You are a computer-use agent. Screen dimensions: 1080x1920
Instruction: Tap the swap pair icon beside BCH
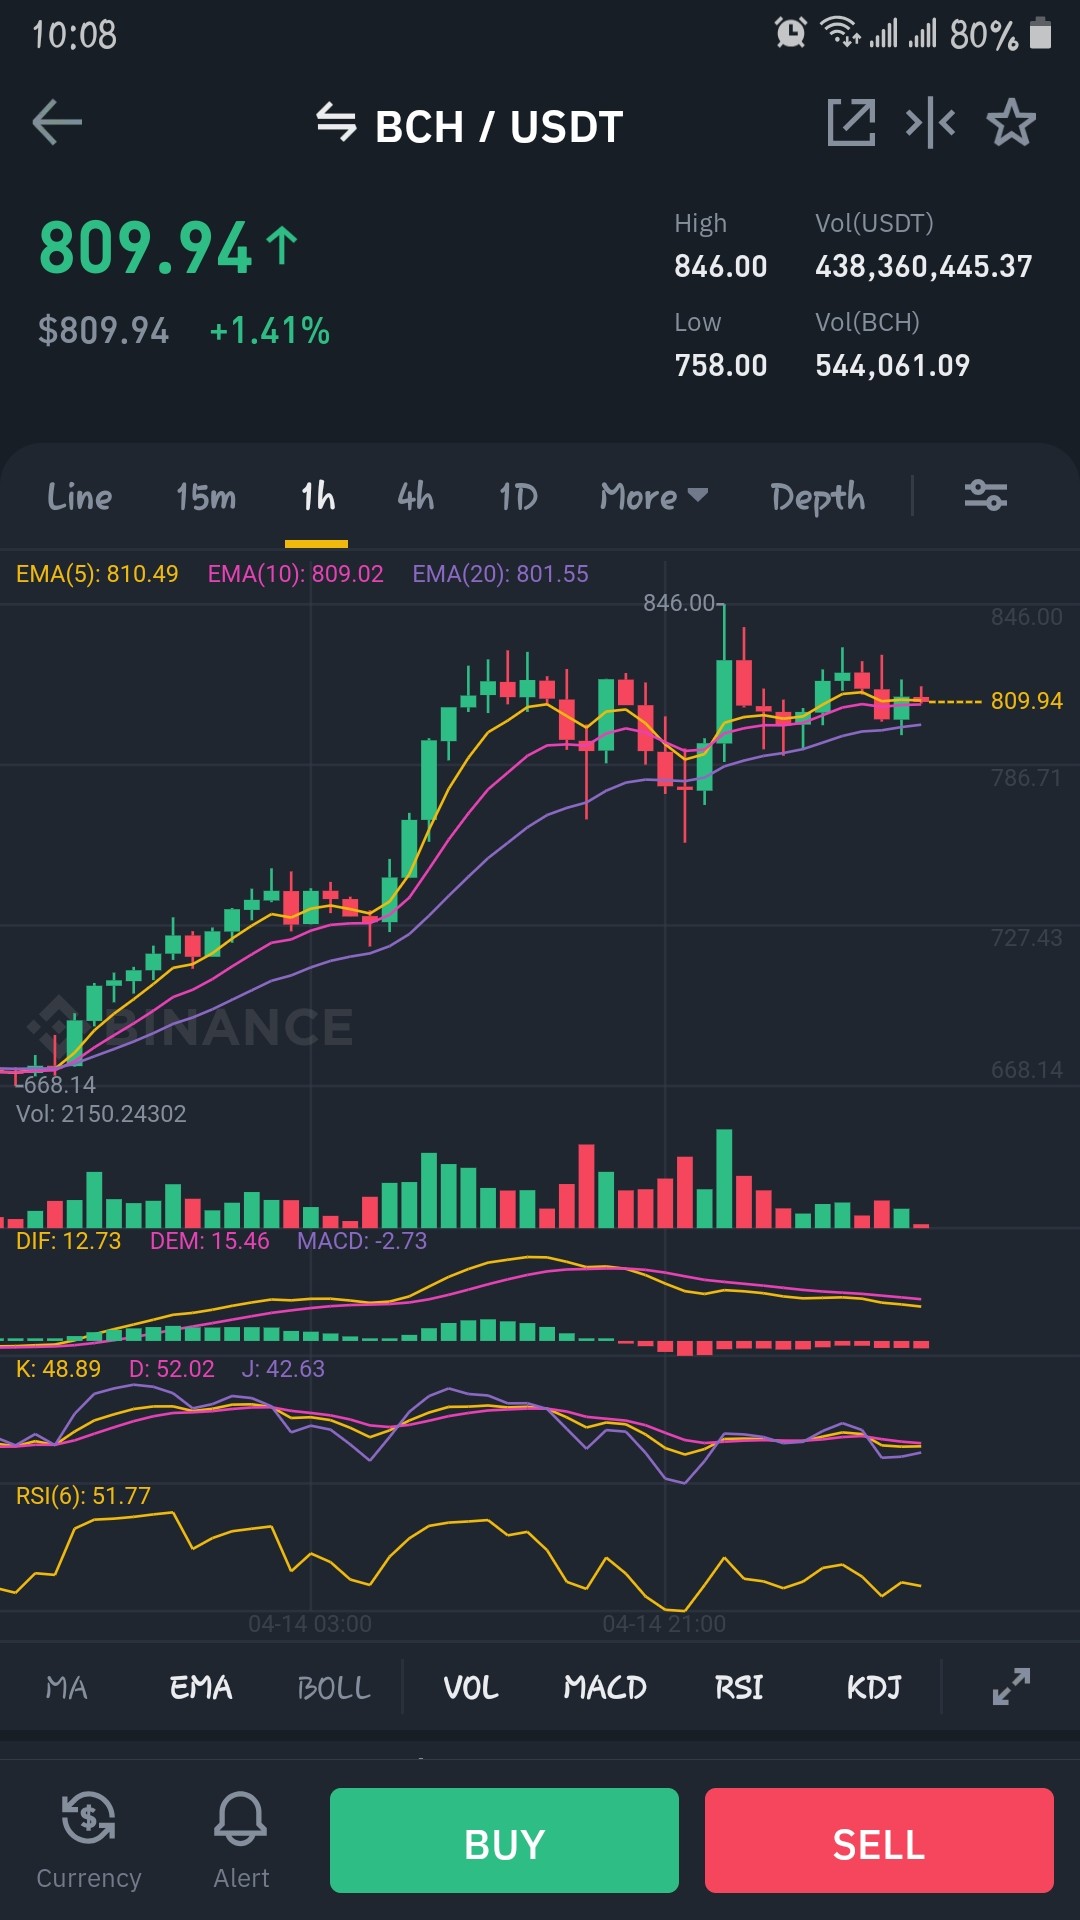click(336, 123)
